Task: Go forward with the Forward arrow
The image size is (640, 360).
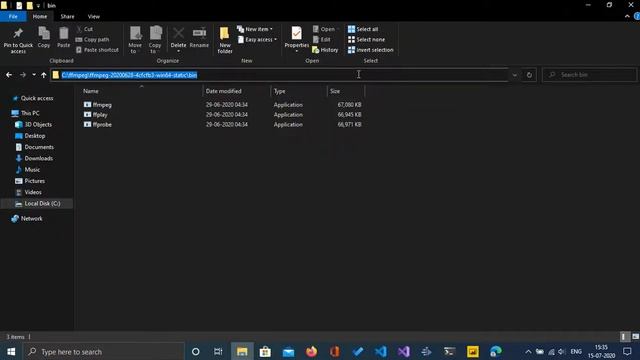Action: 23,75
